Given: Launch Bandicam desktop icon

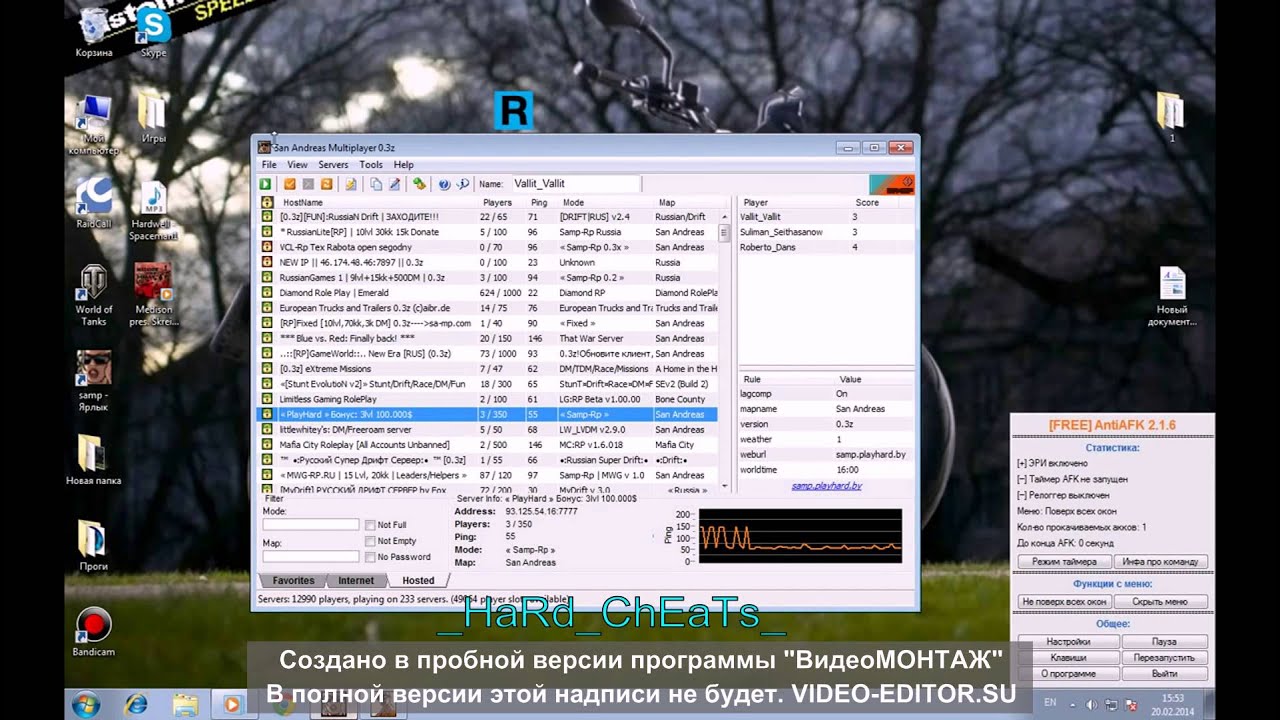Looking at the screenshot, I should [x=94, y=632].
